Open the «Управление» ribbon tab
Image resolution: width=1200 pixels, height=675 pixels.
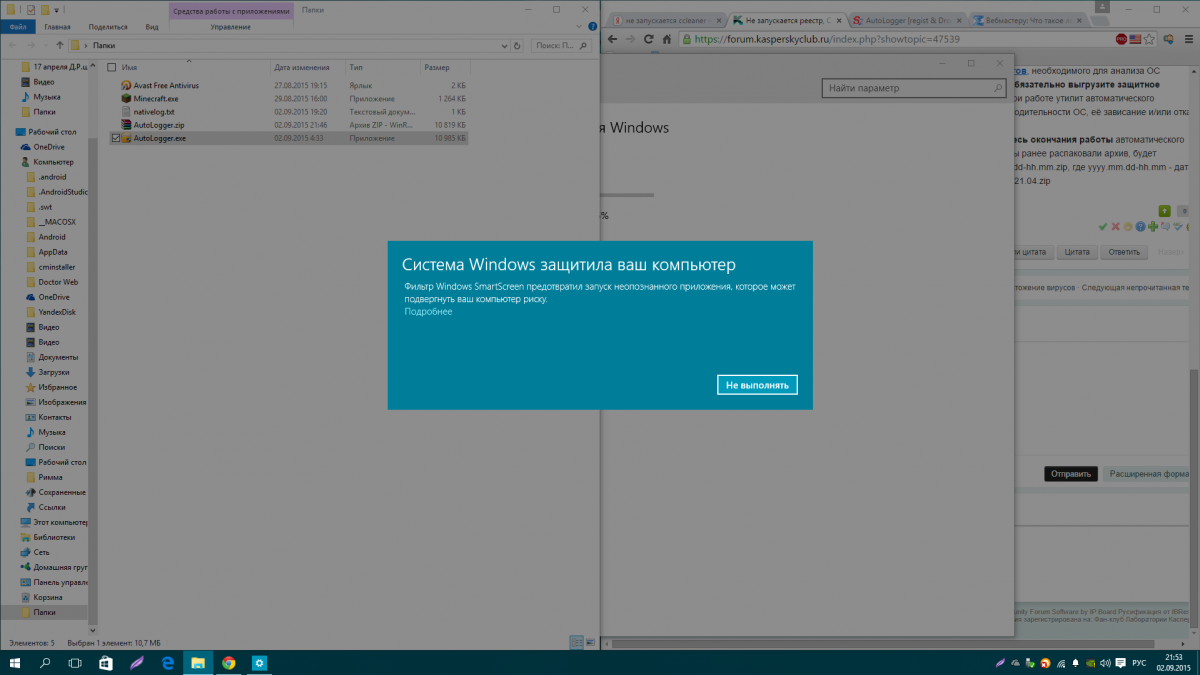click(230, 27)
